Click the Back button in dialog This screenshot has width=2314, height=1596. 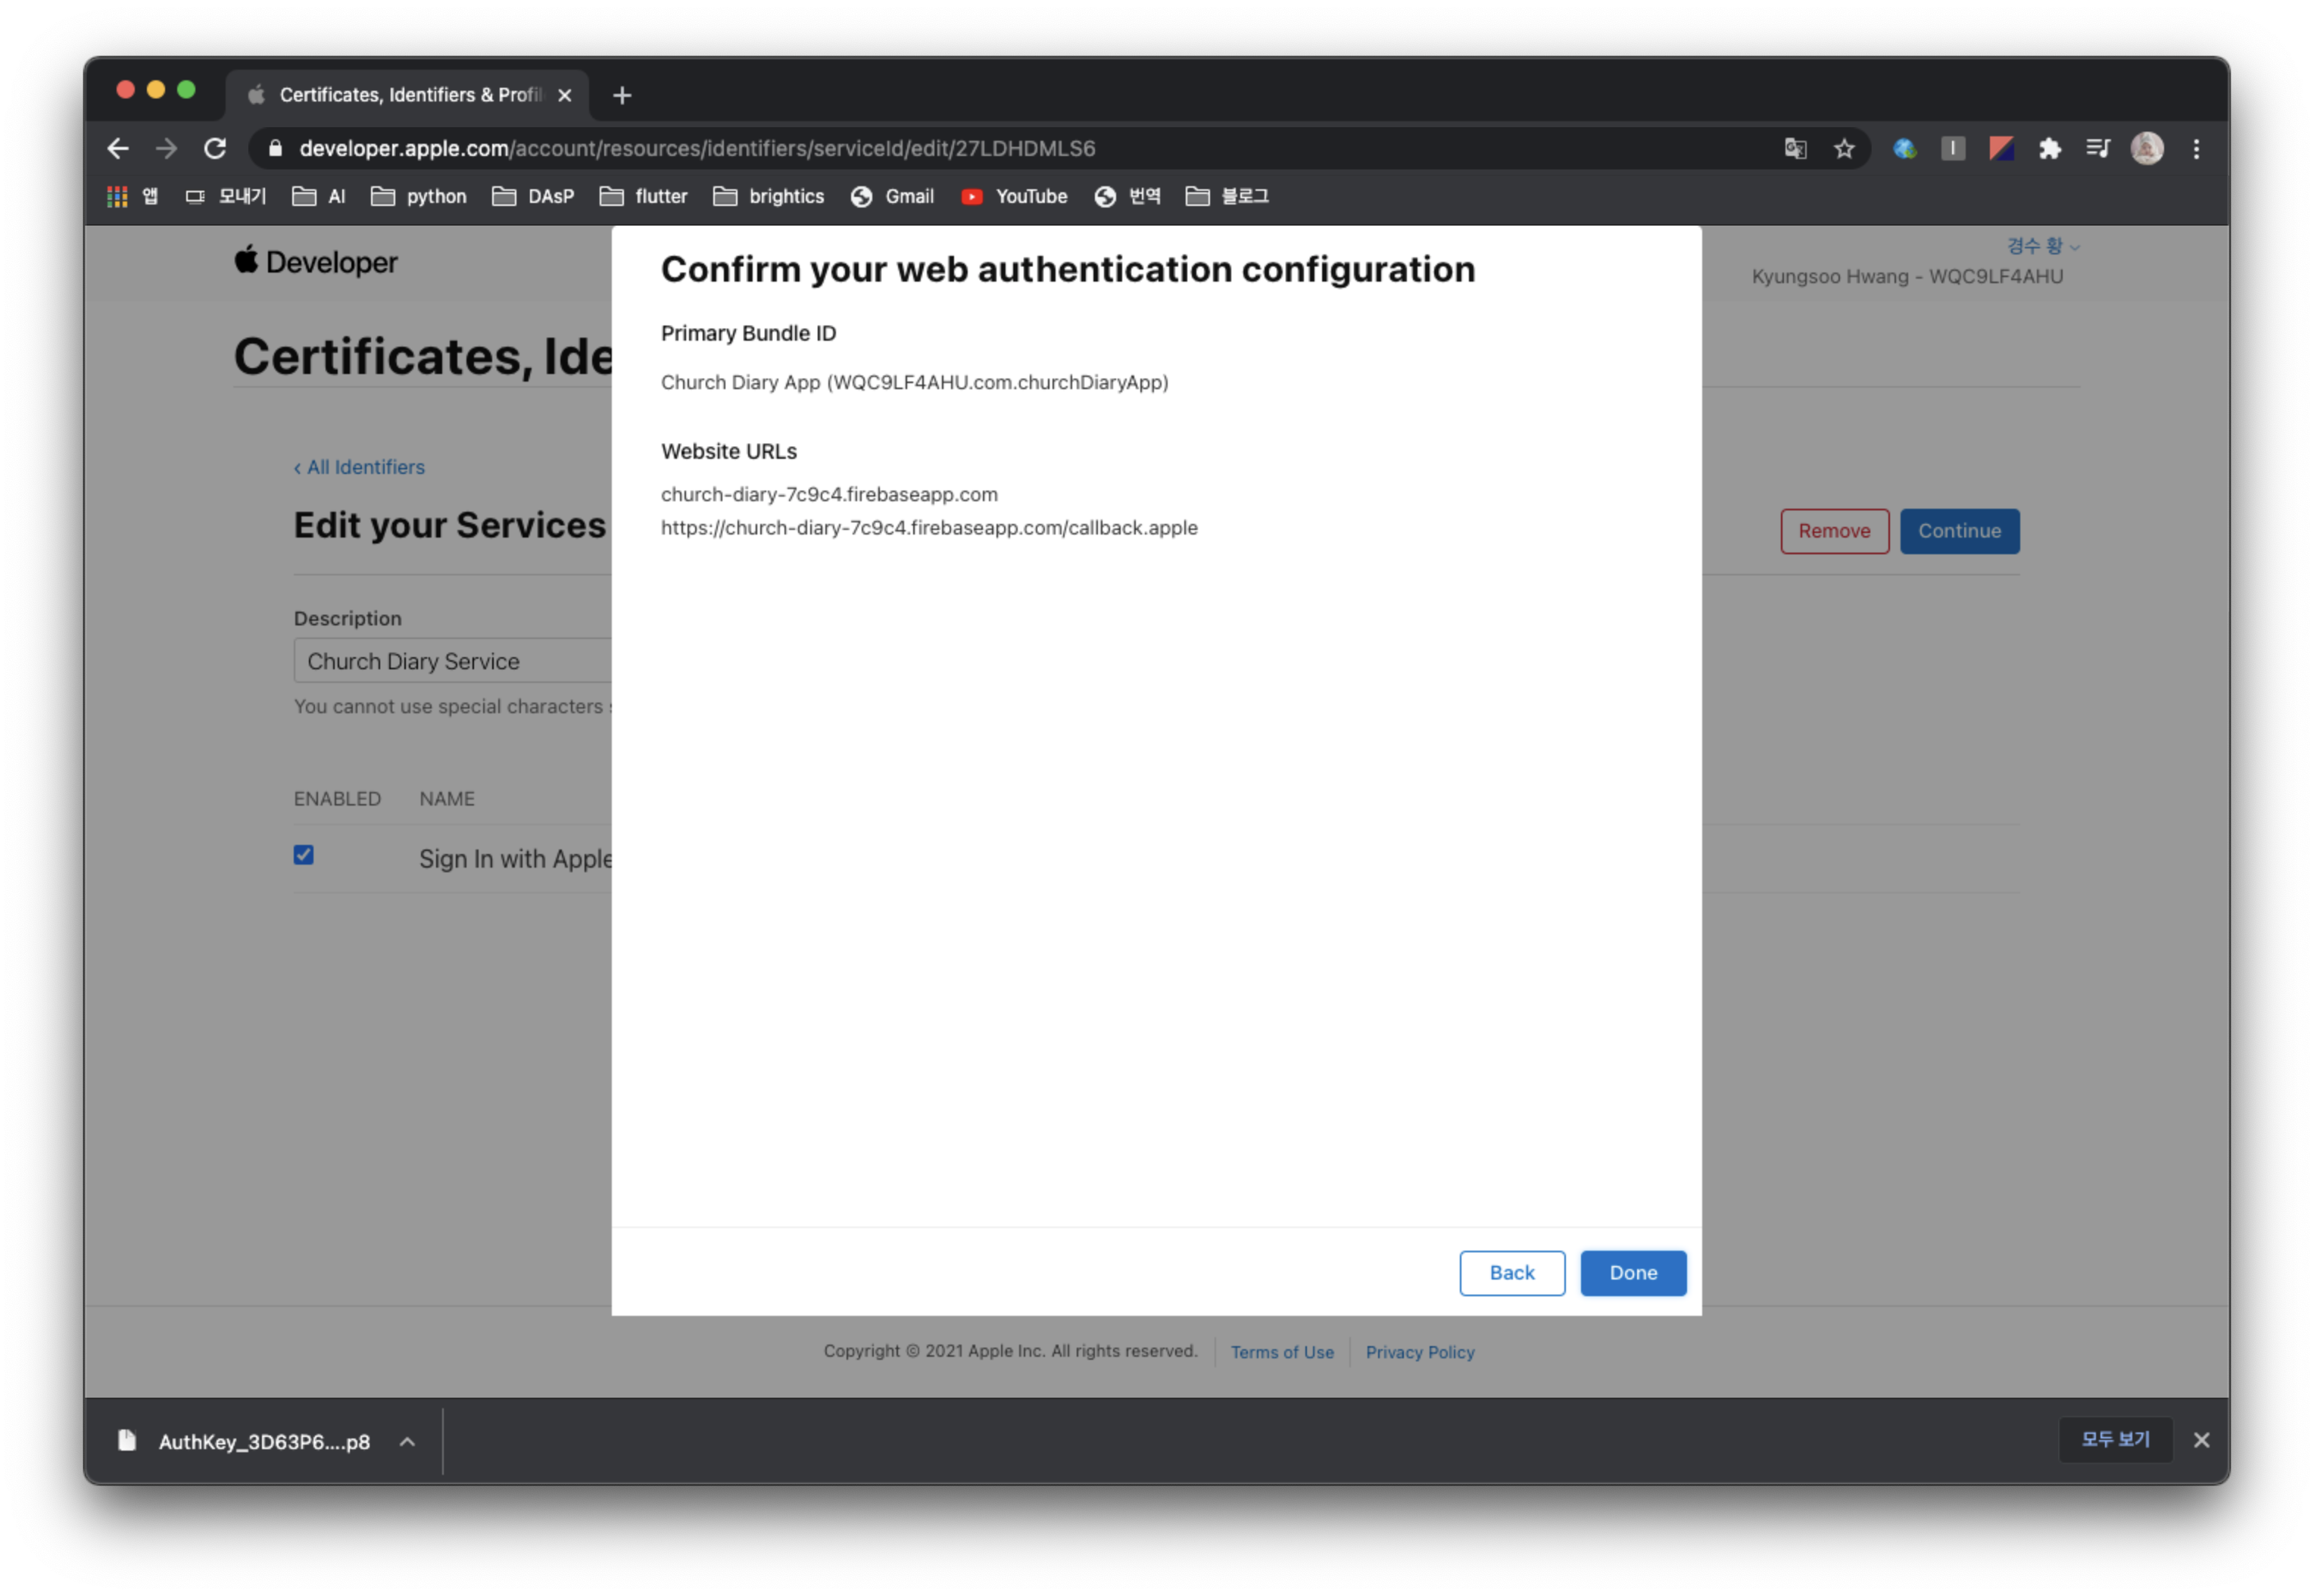[1511, 1273]
